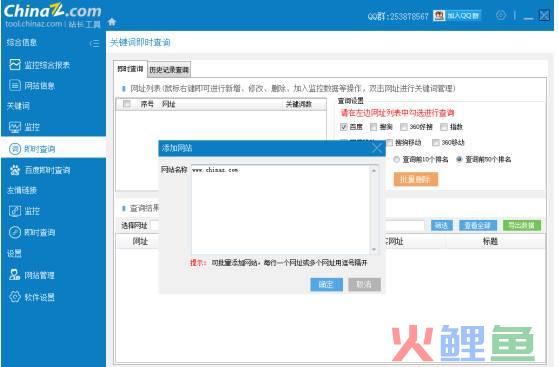Click the 加入QQ群 button

(x=463, y=16)
